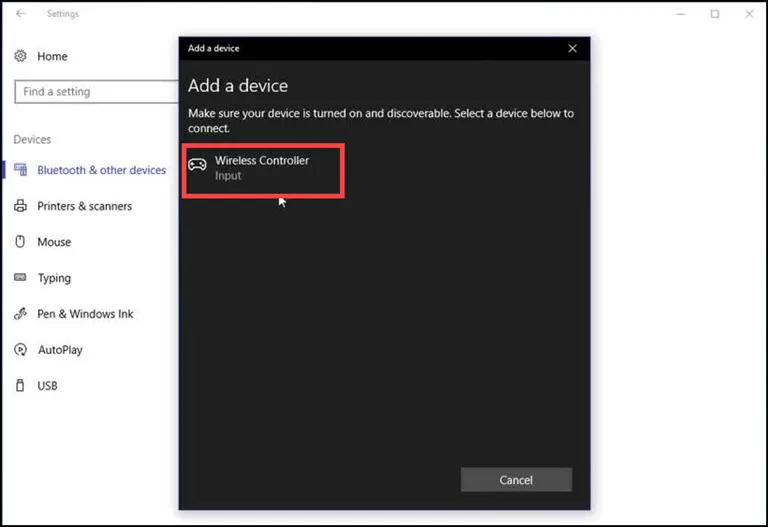
Task: Go to the Home text label
Action: point(52,57)
